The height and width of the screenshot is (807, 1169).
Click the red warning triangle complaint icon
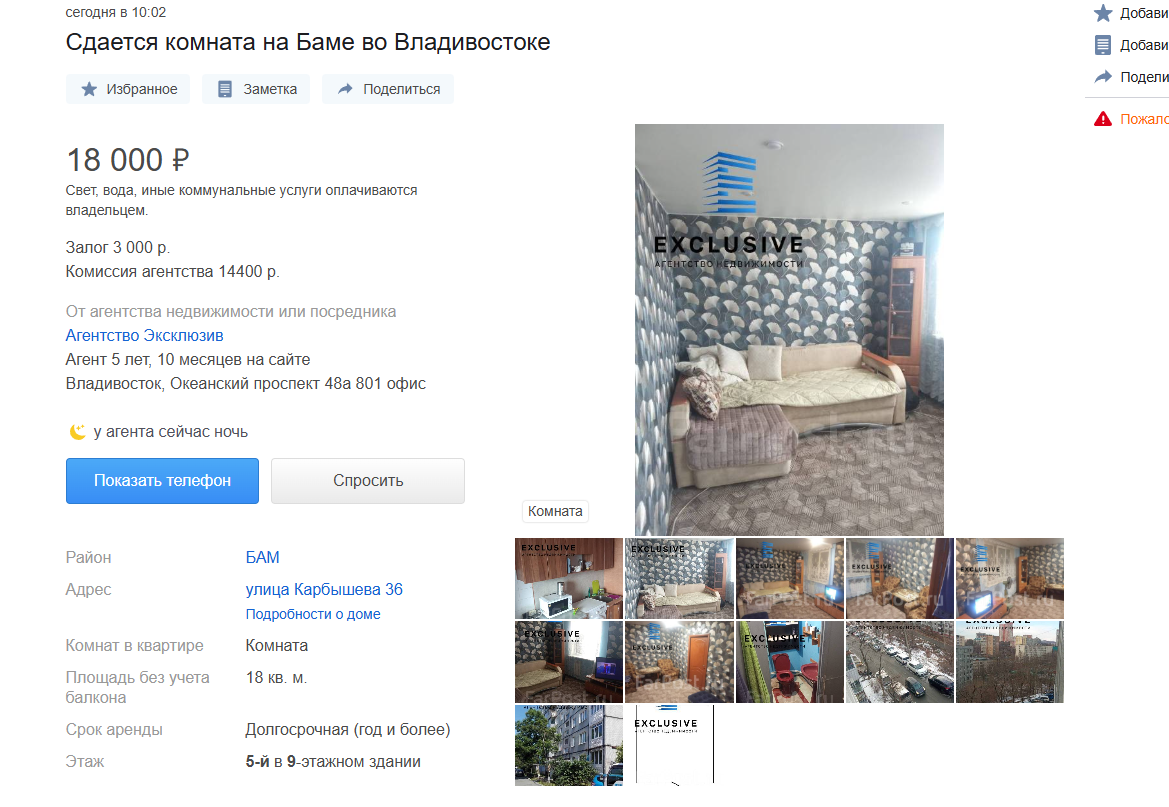pyautogui.click(x=1103, y=119)
